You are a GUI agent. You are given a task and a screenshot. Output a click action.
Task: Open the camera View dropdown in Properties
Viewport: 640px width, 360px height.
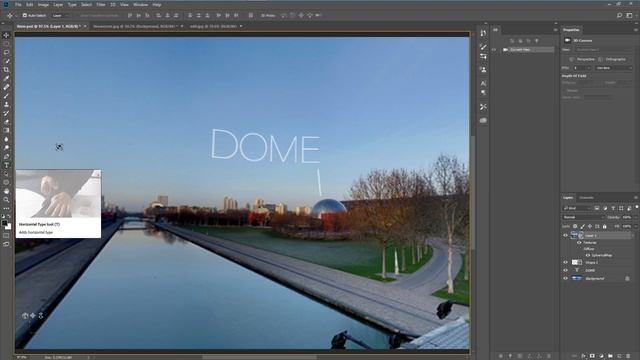click(603, 50)
